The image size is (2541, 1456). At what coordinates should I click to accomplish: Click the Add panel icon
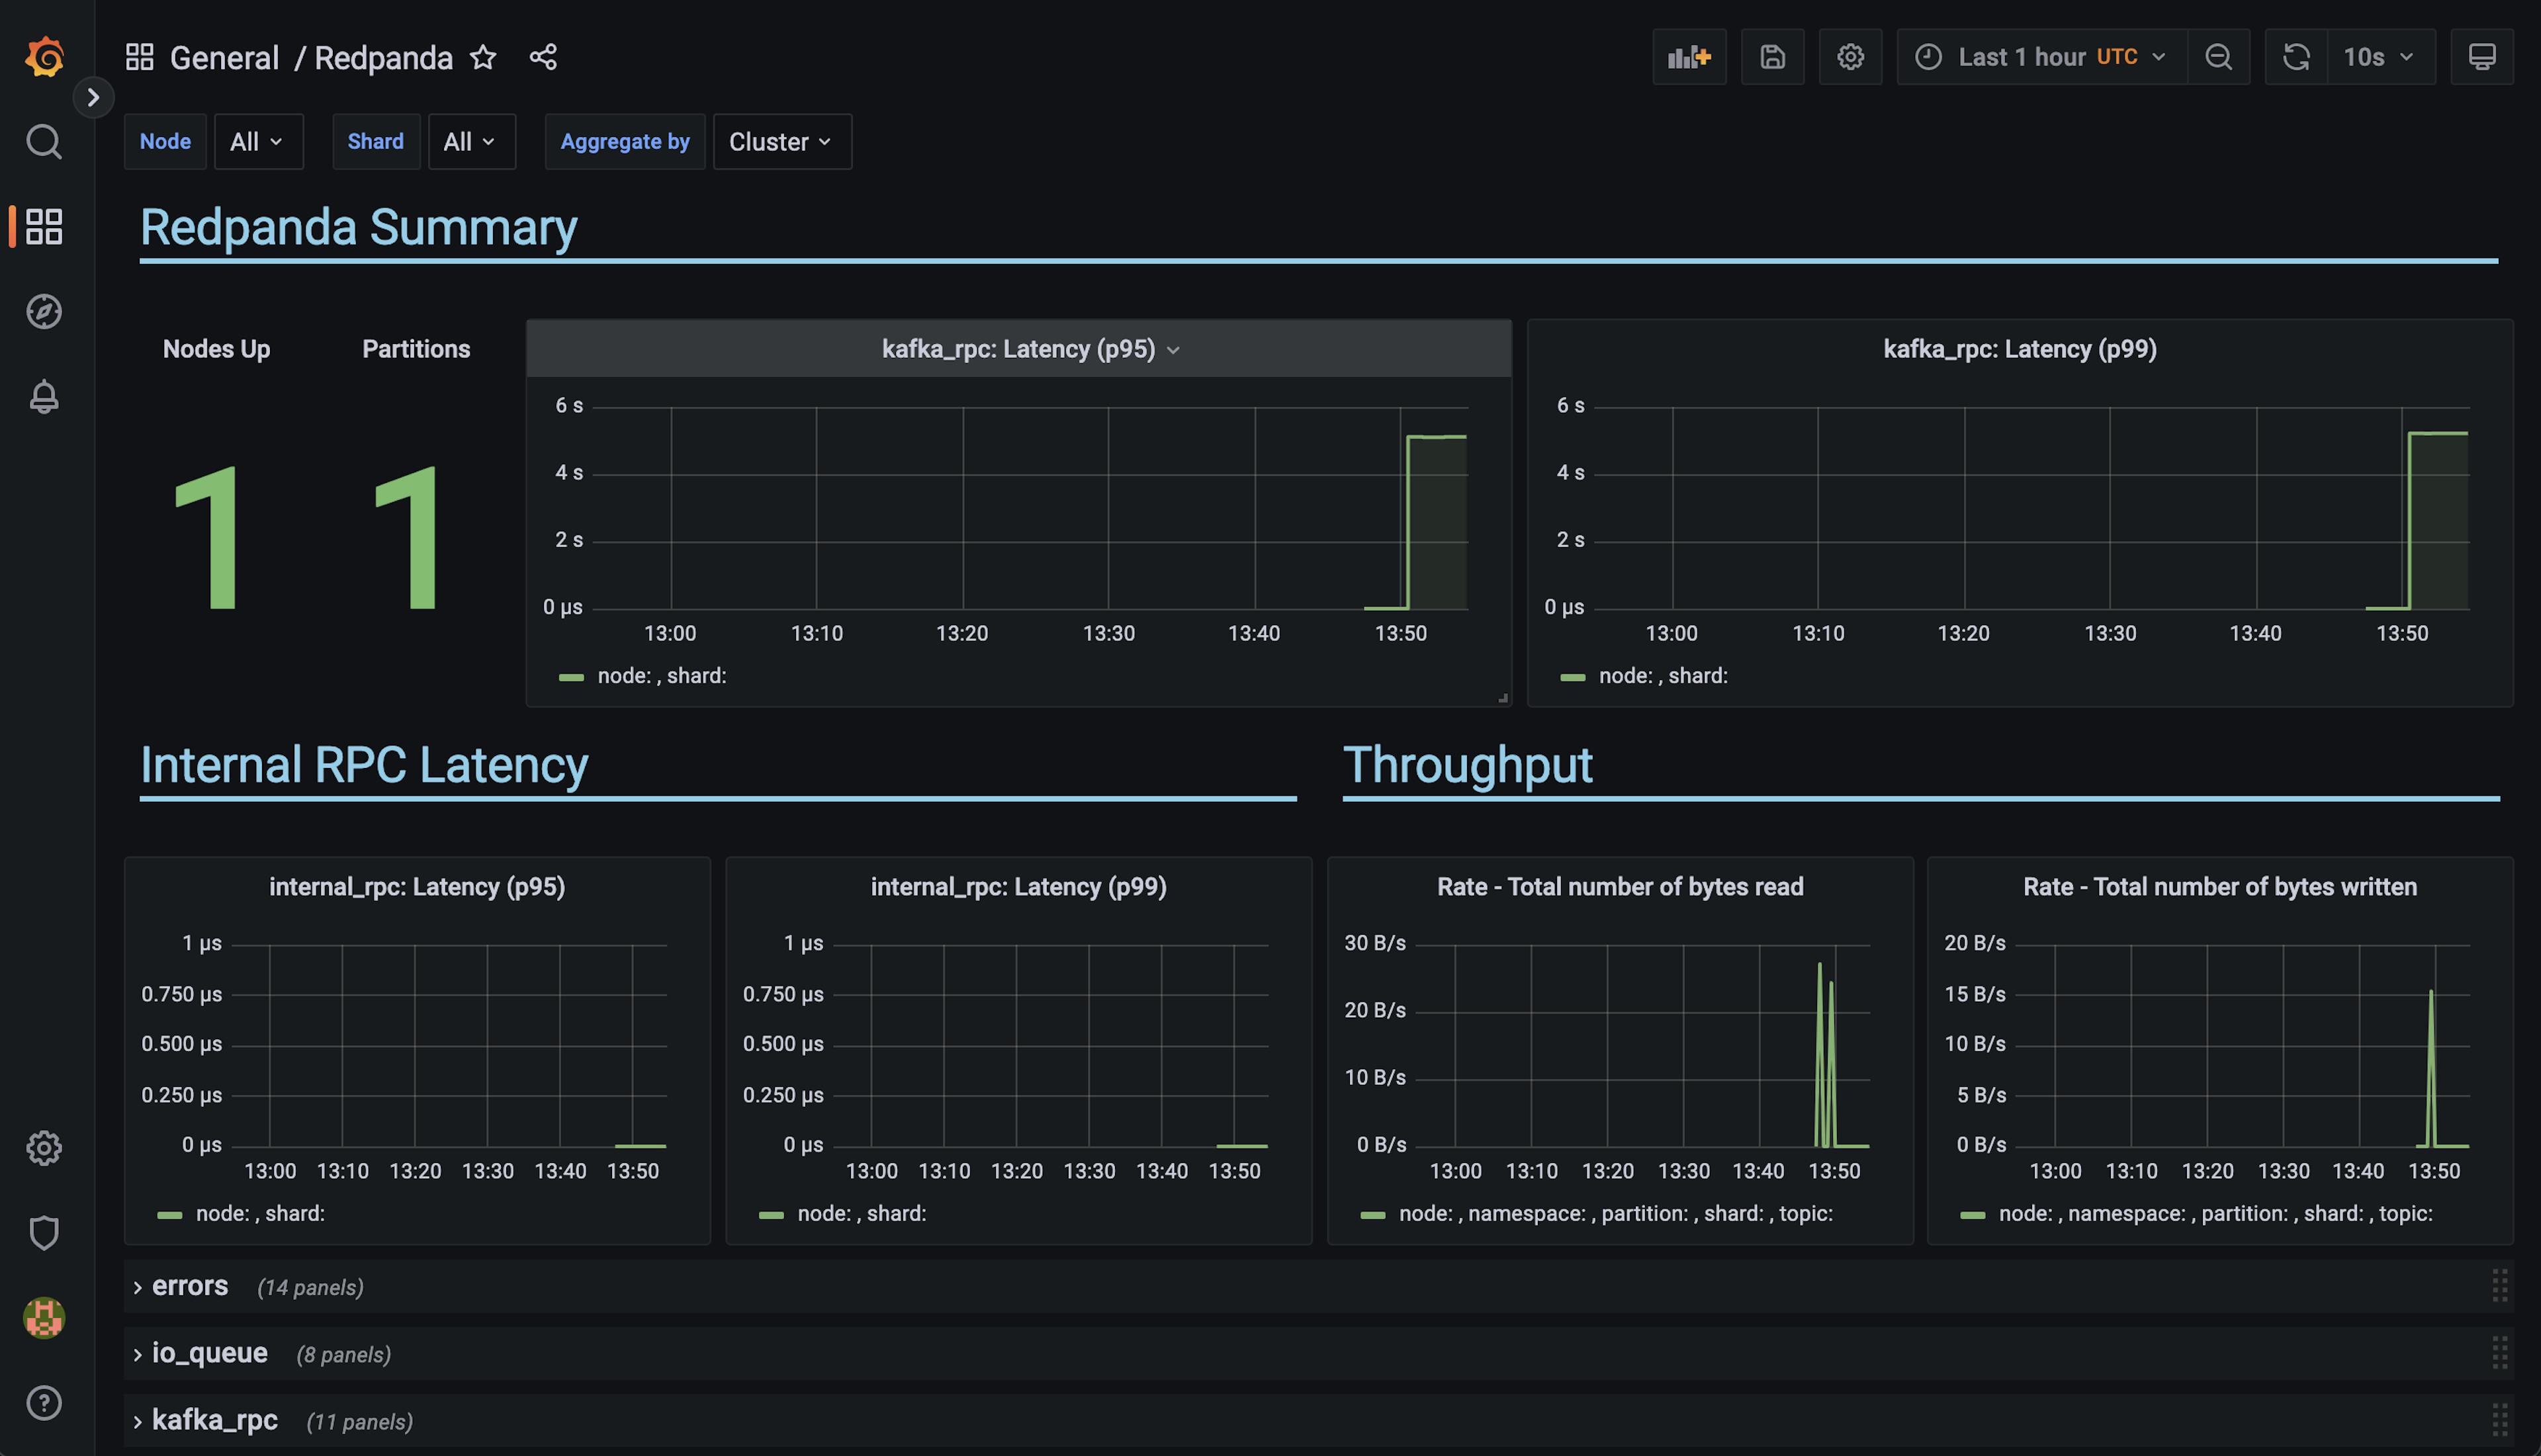[x=1689, y=57]
